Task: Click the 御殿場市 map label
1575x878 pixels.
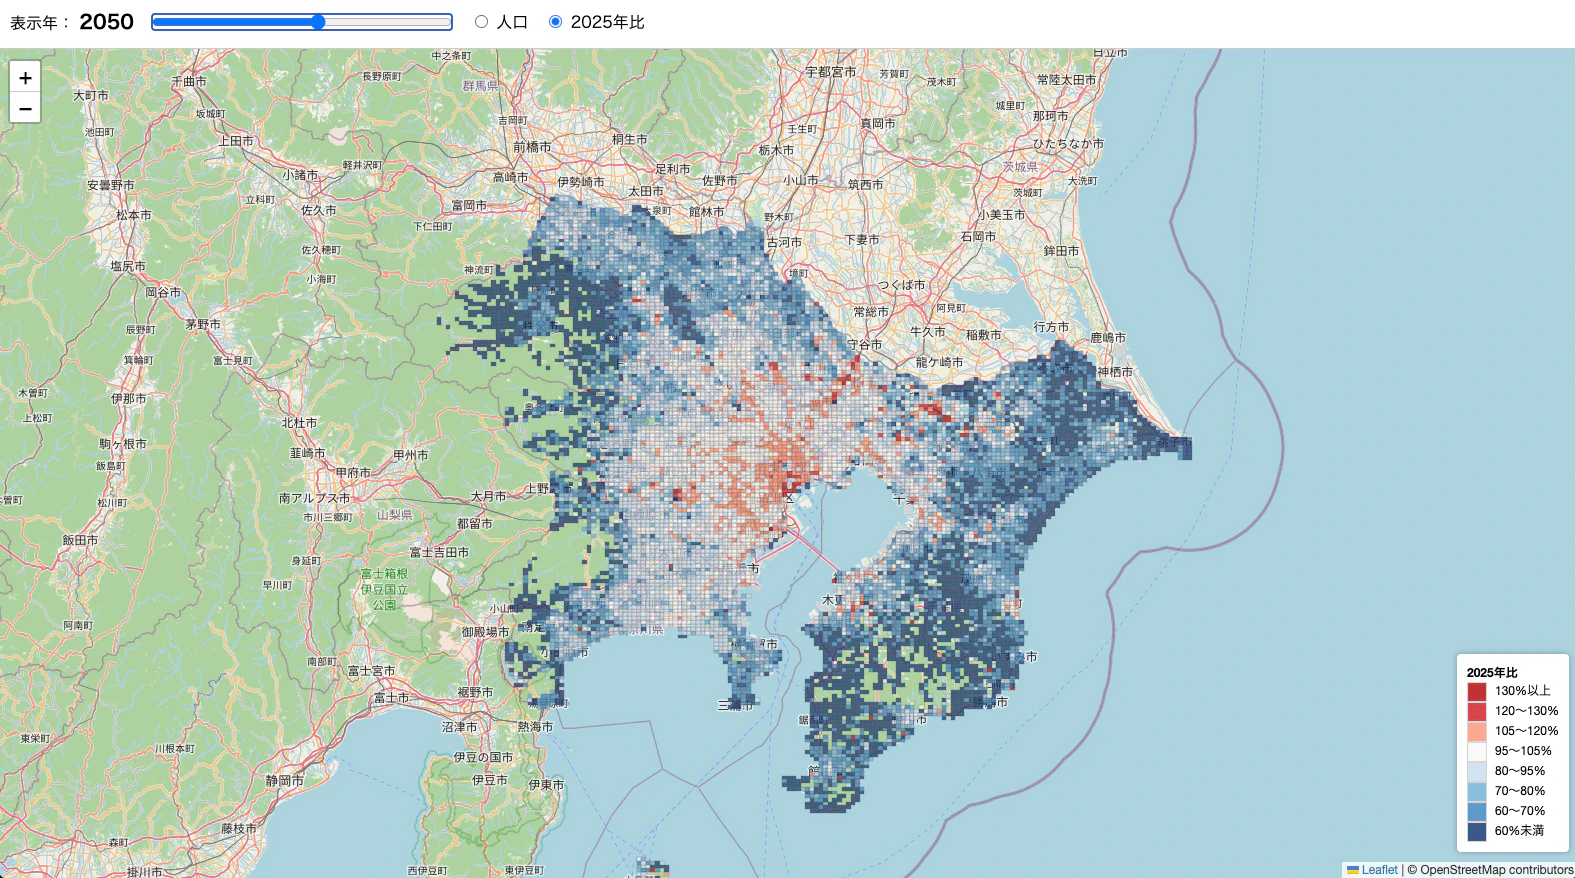Action: coord(485,632)
